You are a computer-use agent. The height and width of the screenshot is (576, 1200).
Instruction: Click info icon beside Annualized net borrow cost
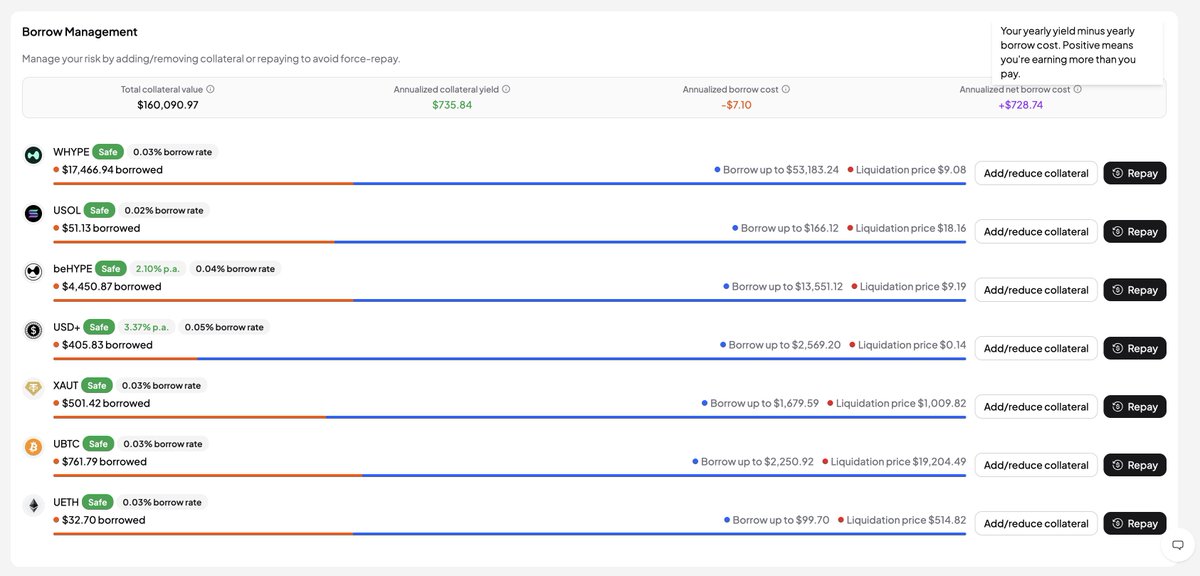click(x=1078, y=89)
